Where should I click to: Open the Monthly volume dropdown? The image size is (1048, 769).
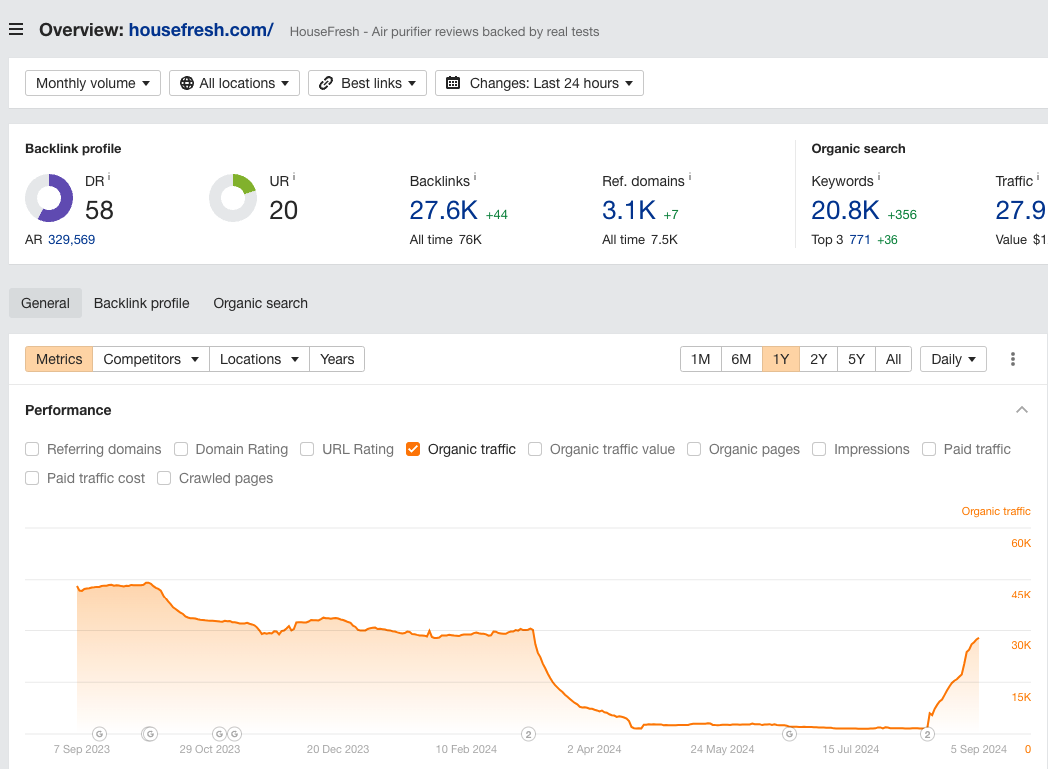93,83
